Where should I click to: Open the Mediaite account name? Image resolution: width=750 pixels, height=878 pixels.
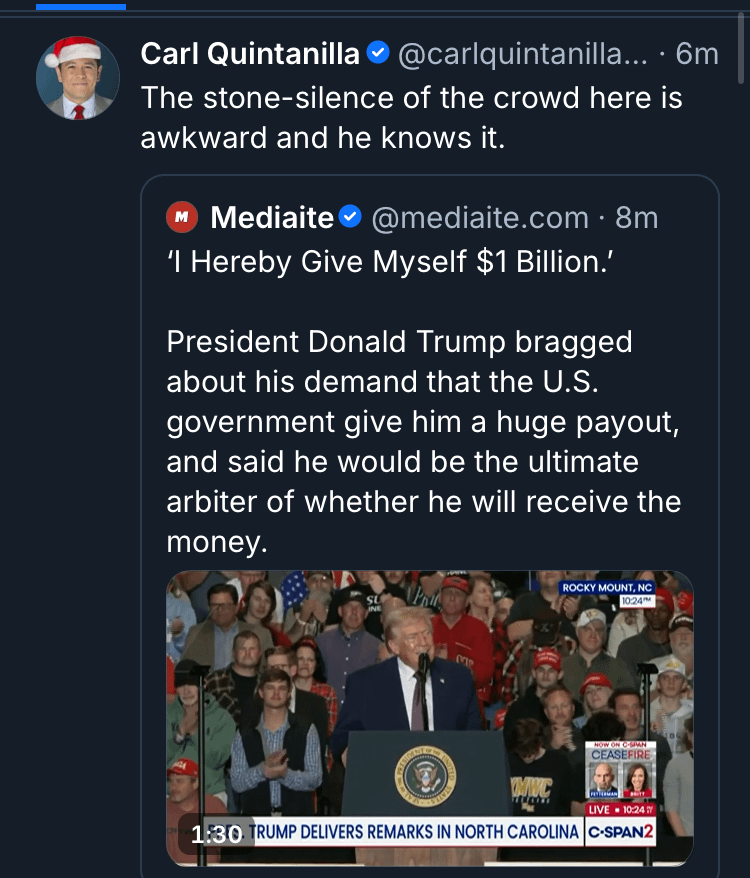coord(272,216)
